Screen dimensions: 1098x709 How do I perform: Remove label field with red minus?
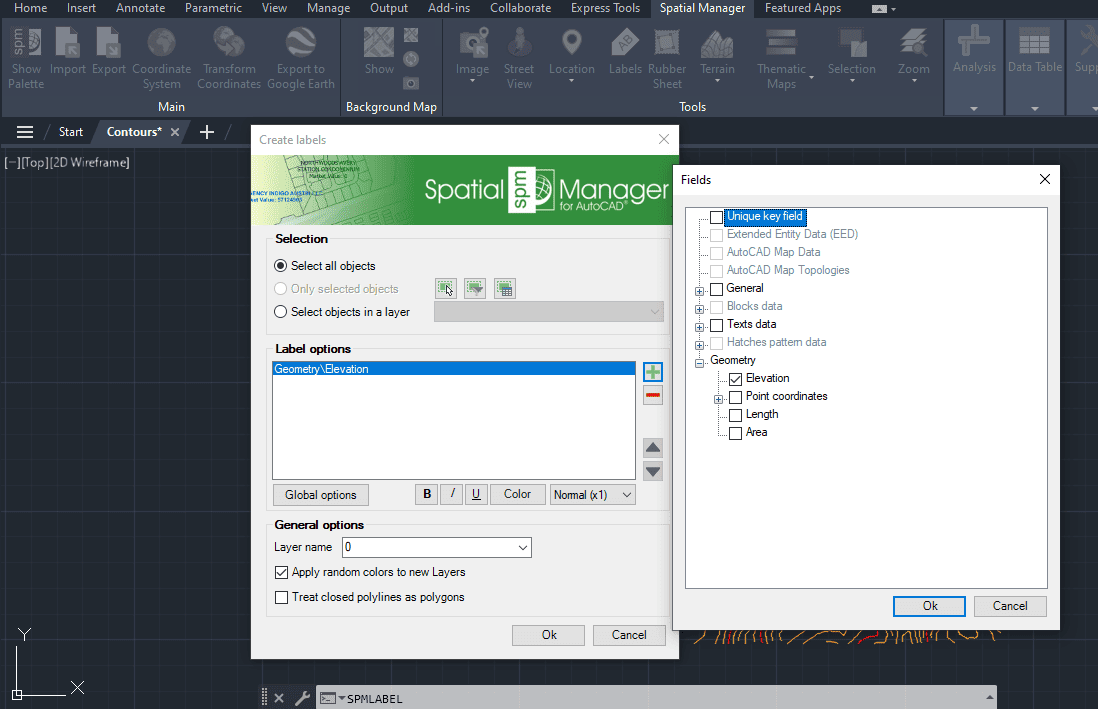[x=653, y=396]
